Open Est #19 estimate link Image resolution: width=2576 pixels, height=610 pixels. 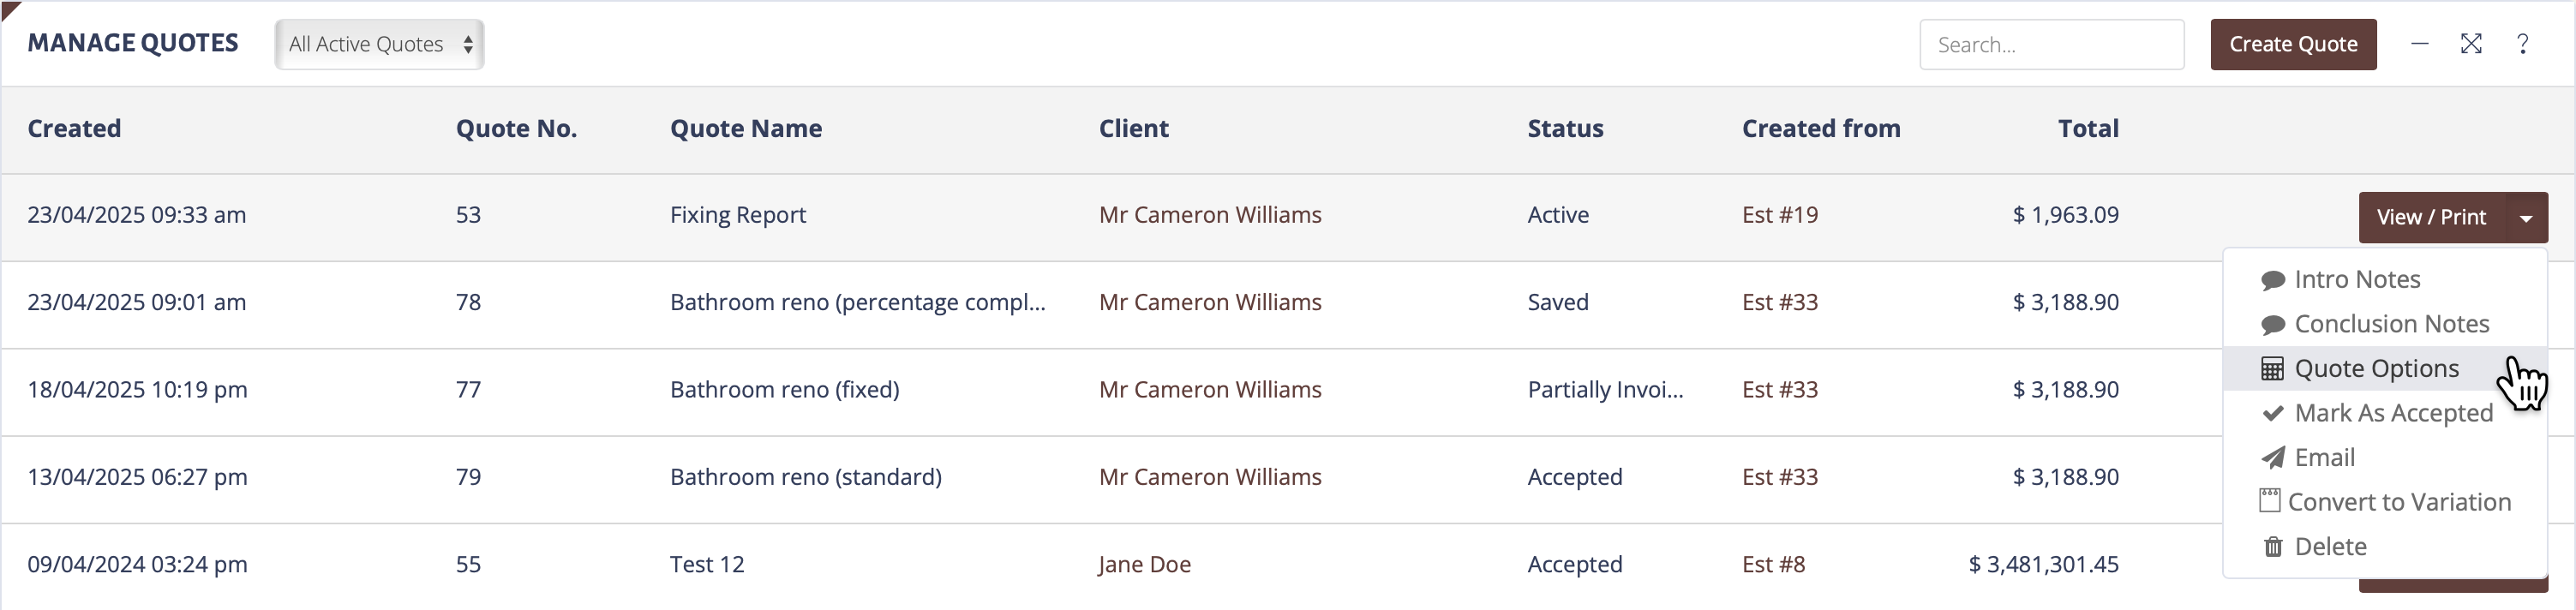tap(1780, 215)
